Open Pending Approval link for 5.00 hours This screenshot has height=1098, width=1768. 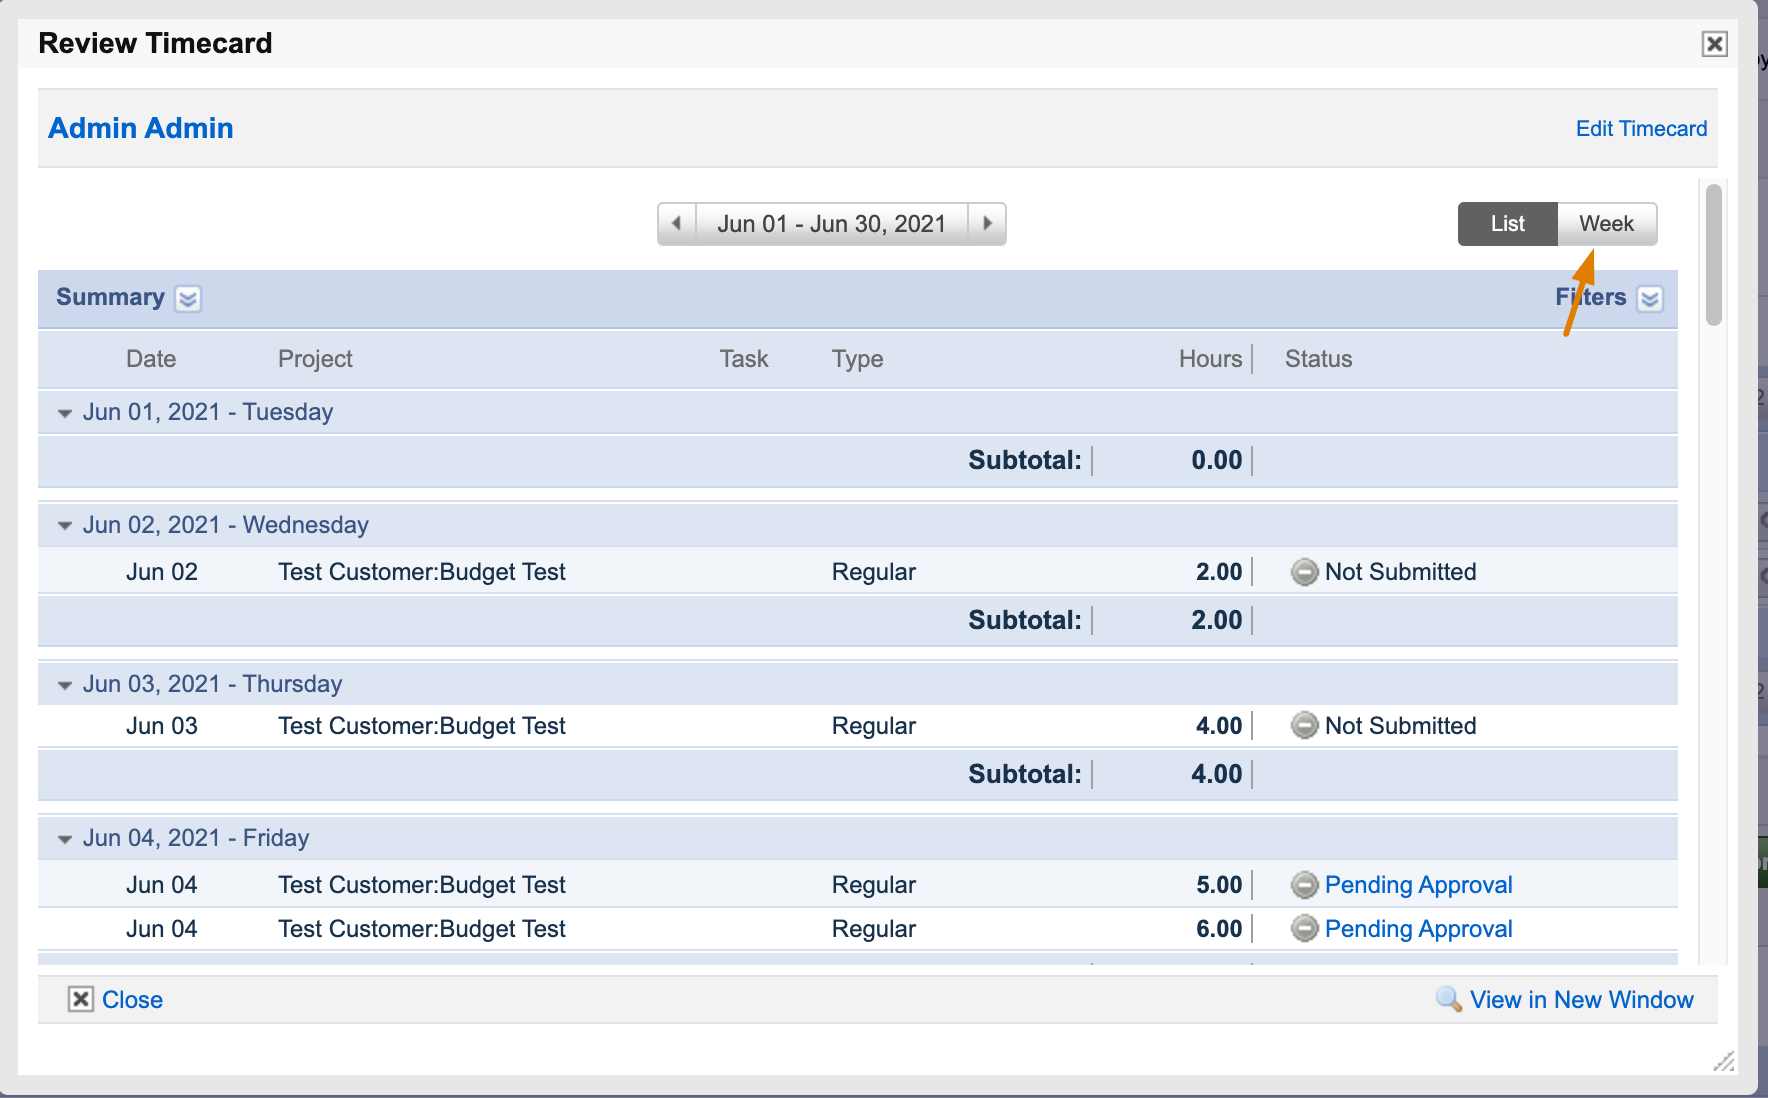coord(1418,885)
